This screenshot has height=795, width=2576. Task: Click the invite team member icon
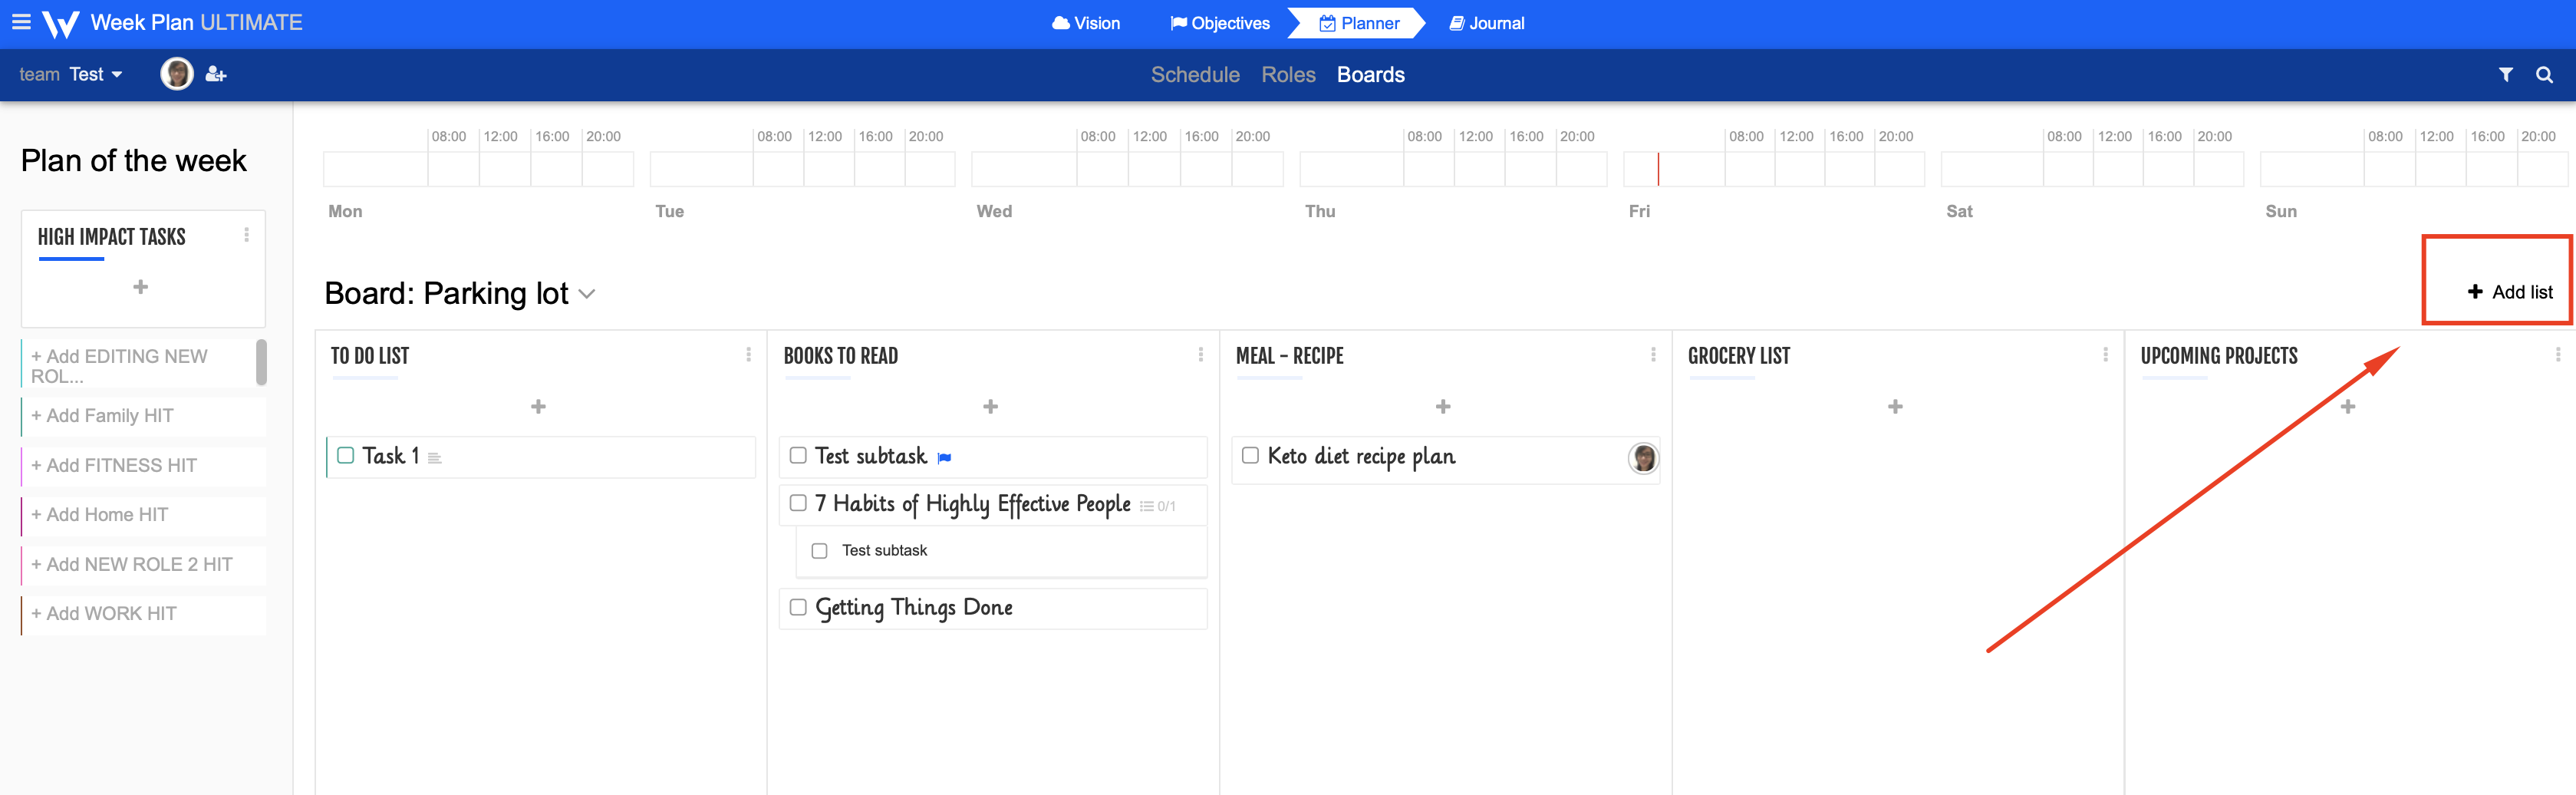pos(216,74)
